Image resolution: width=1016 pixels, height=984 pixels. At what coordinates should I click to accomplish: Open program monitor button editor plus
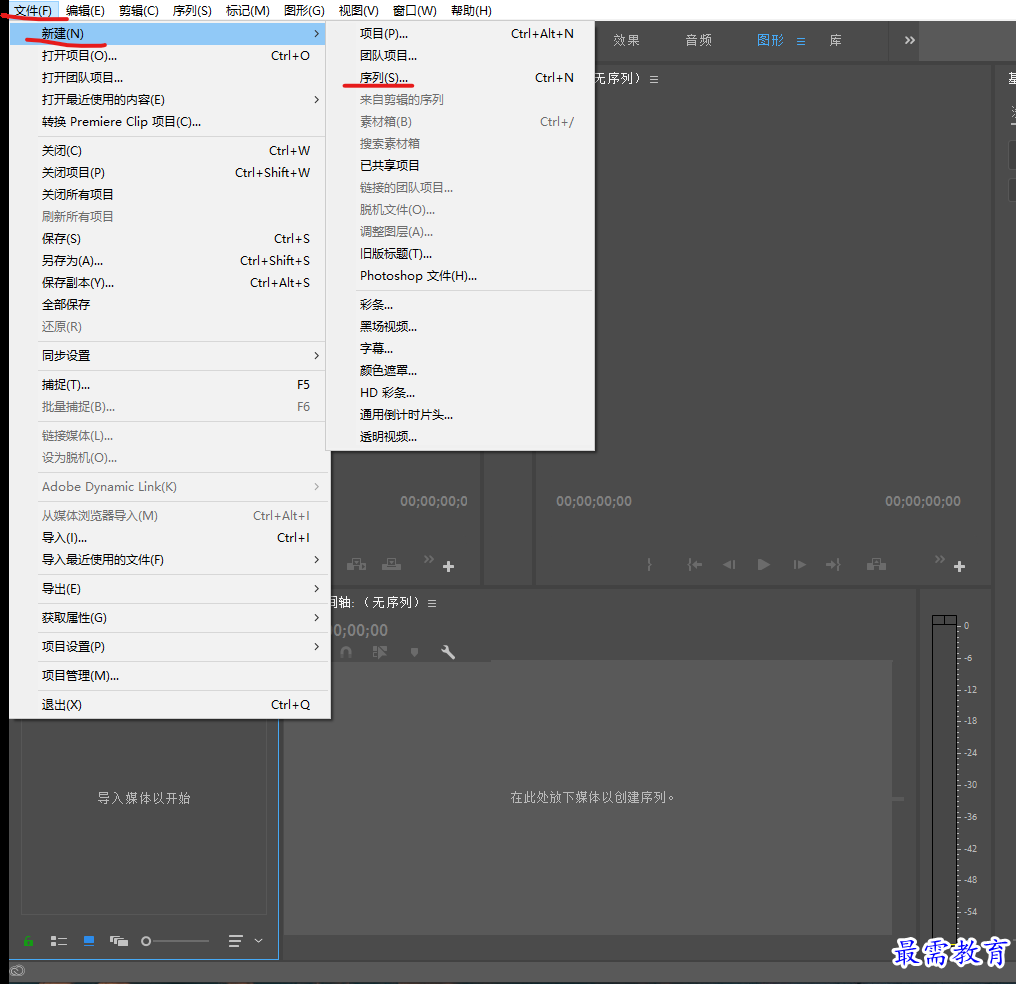pyautogui.click(x=960, y=567)
